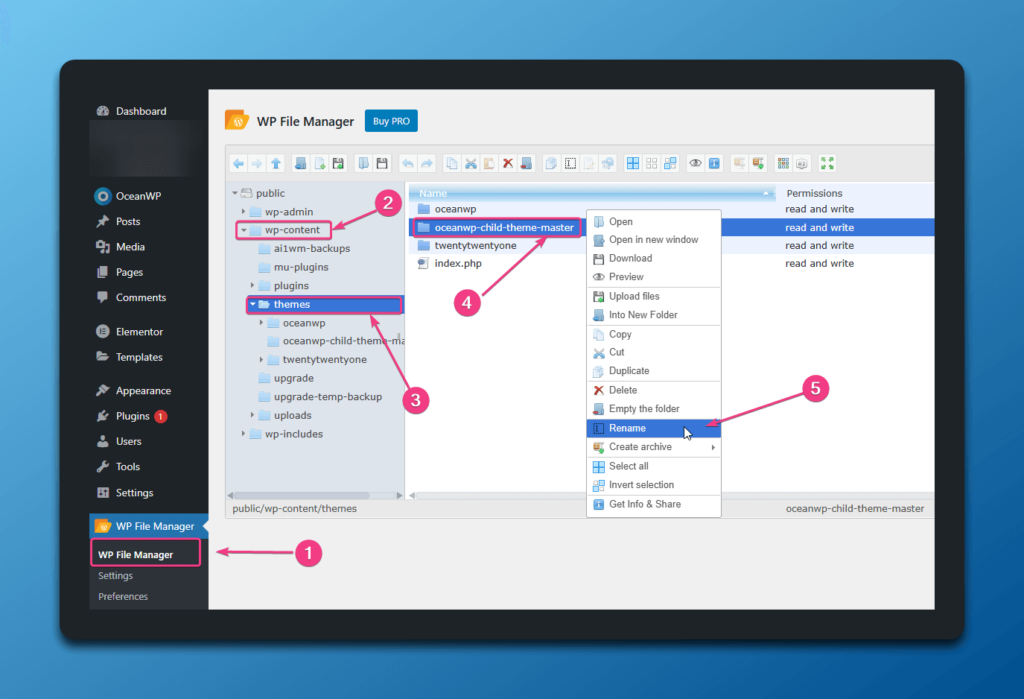
Task: Choose Get Info & Share
Action: coord(654,504)
